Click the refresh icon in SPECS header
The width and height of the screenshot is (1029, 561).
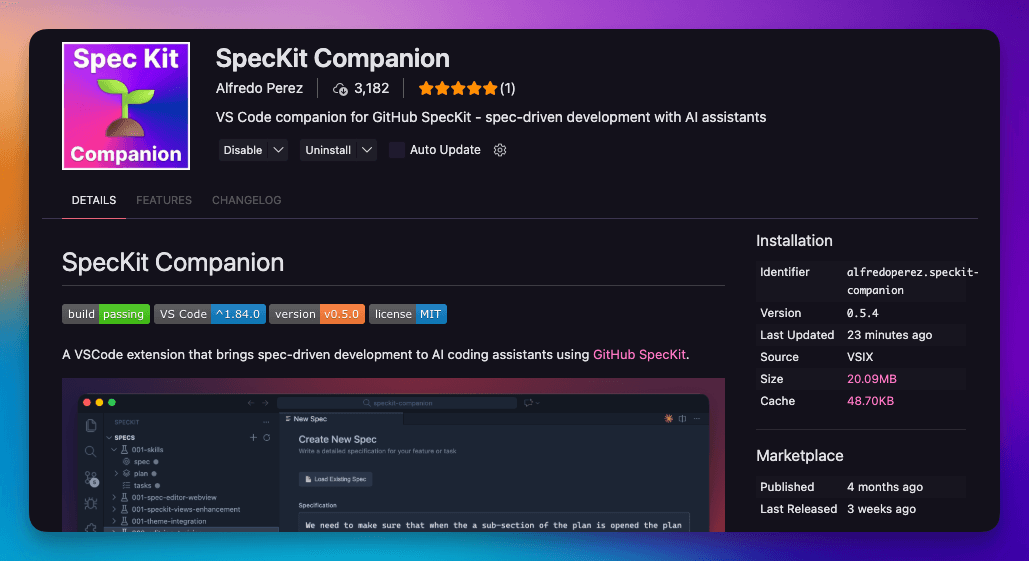(266, 437)
